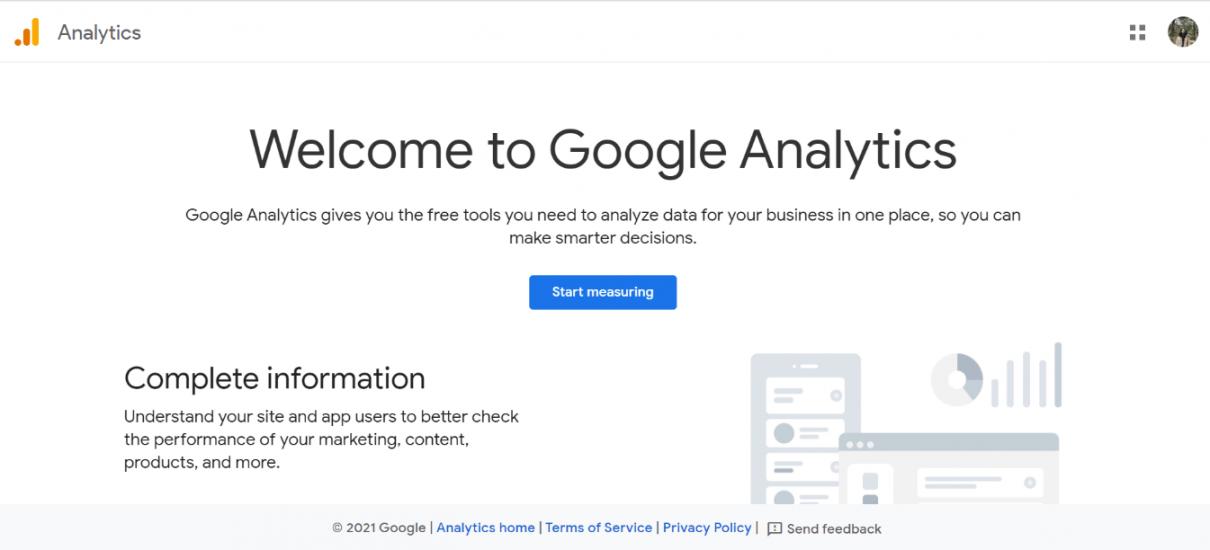This screenshot has width=1210, height=550.
Task: Click the orange Analytics logo icon
Action: [27, 33]
